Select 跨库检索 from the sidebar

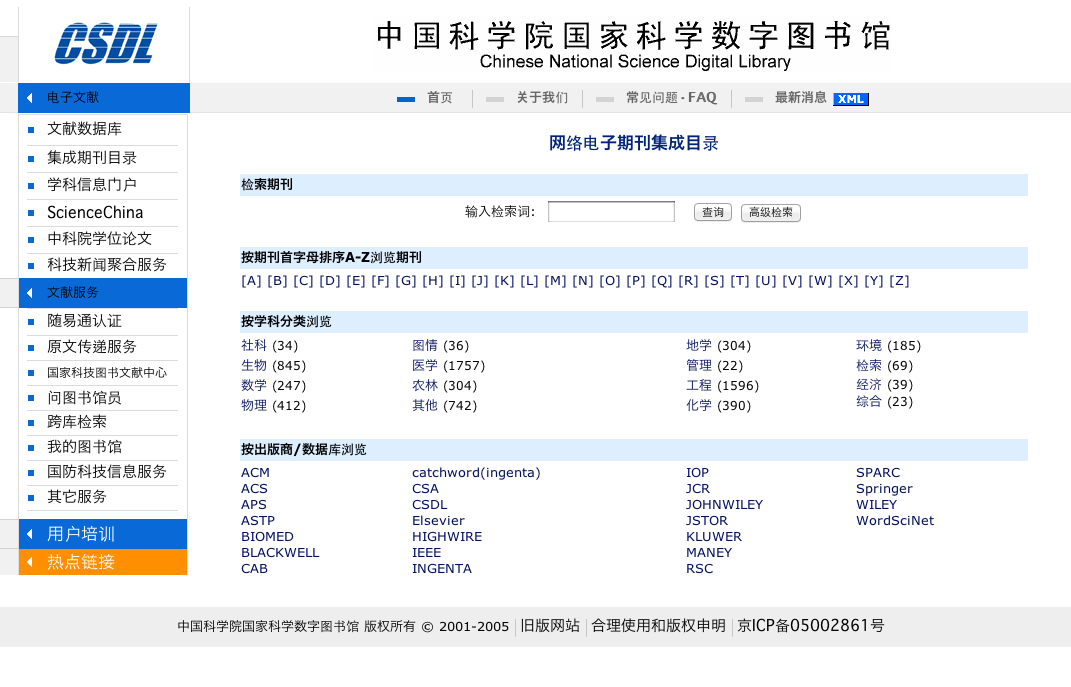pos(77,422)
